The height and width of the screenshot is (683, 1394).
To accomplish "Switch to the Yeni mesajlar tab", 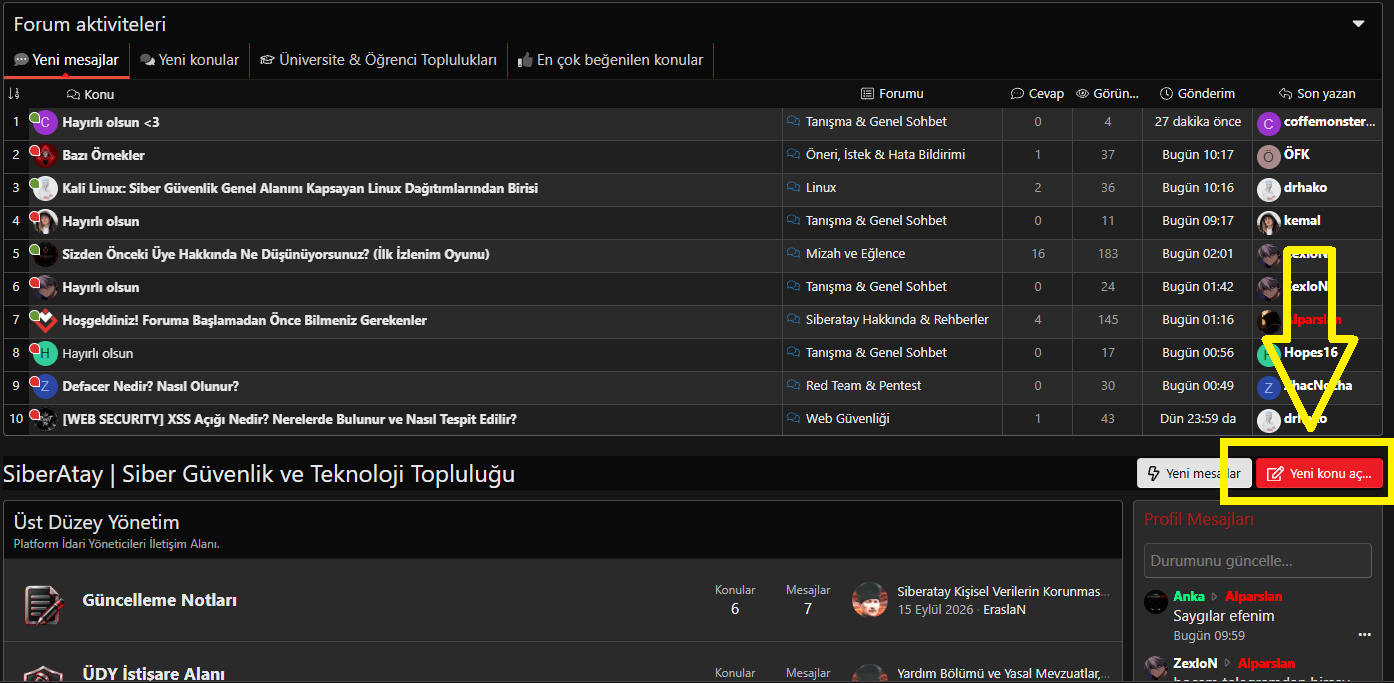I will coord(66,60).
